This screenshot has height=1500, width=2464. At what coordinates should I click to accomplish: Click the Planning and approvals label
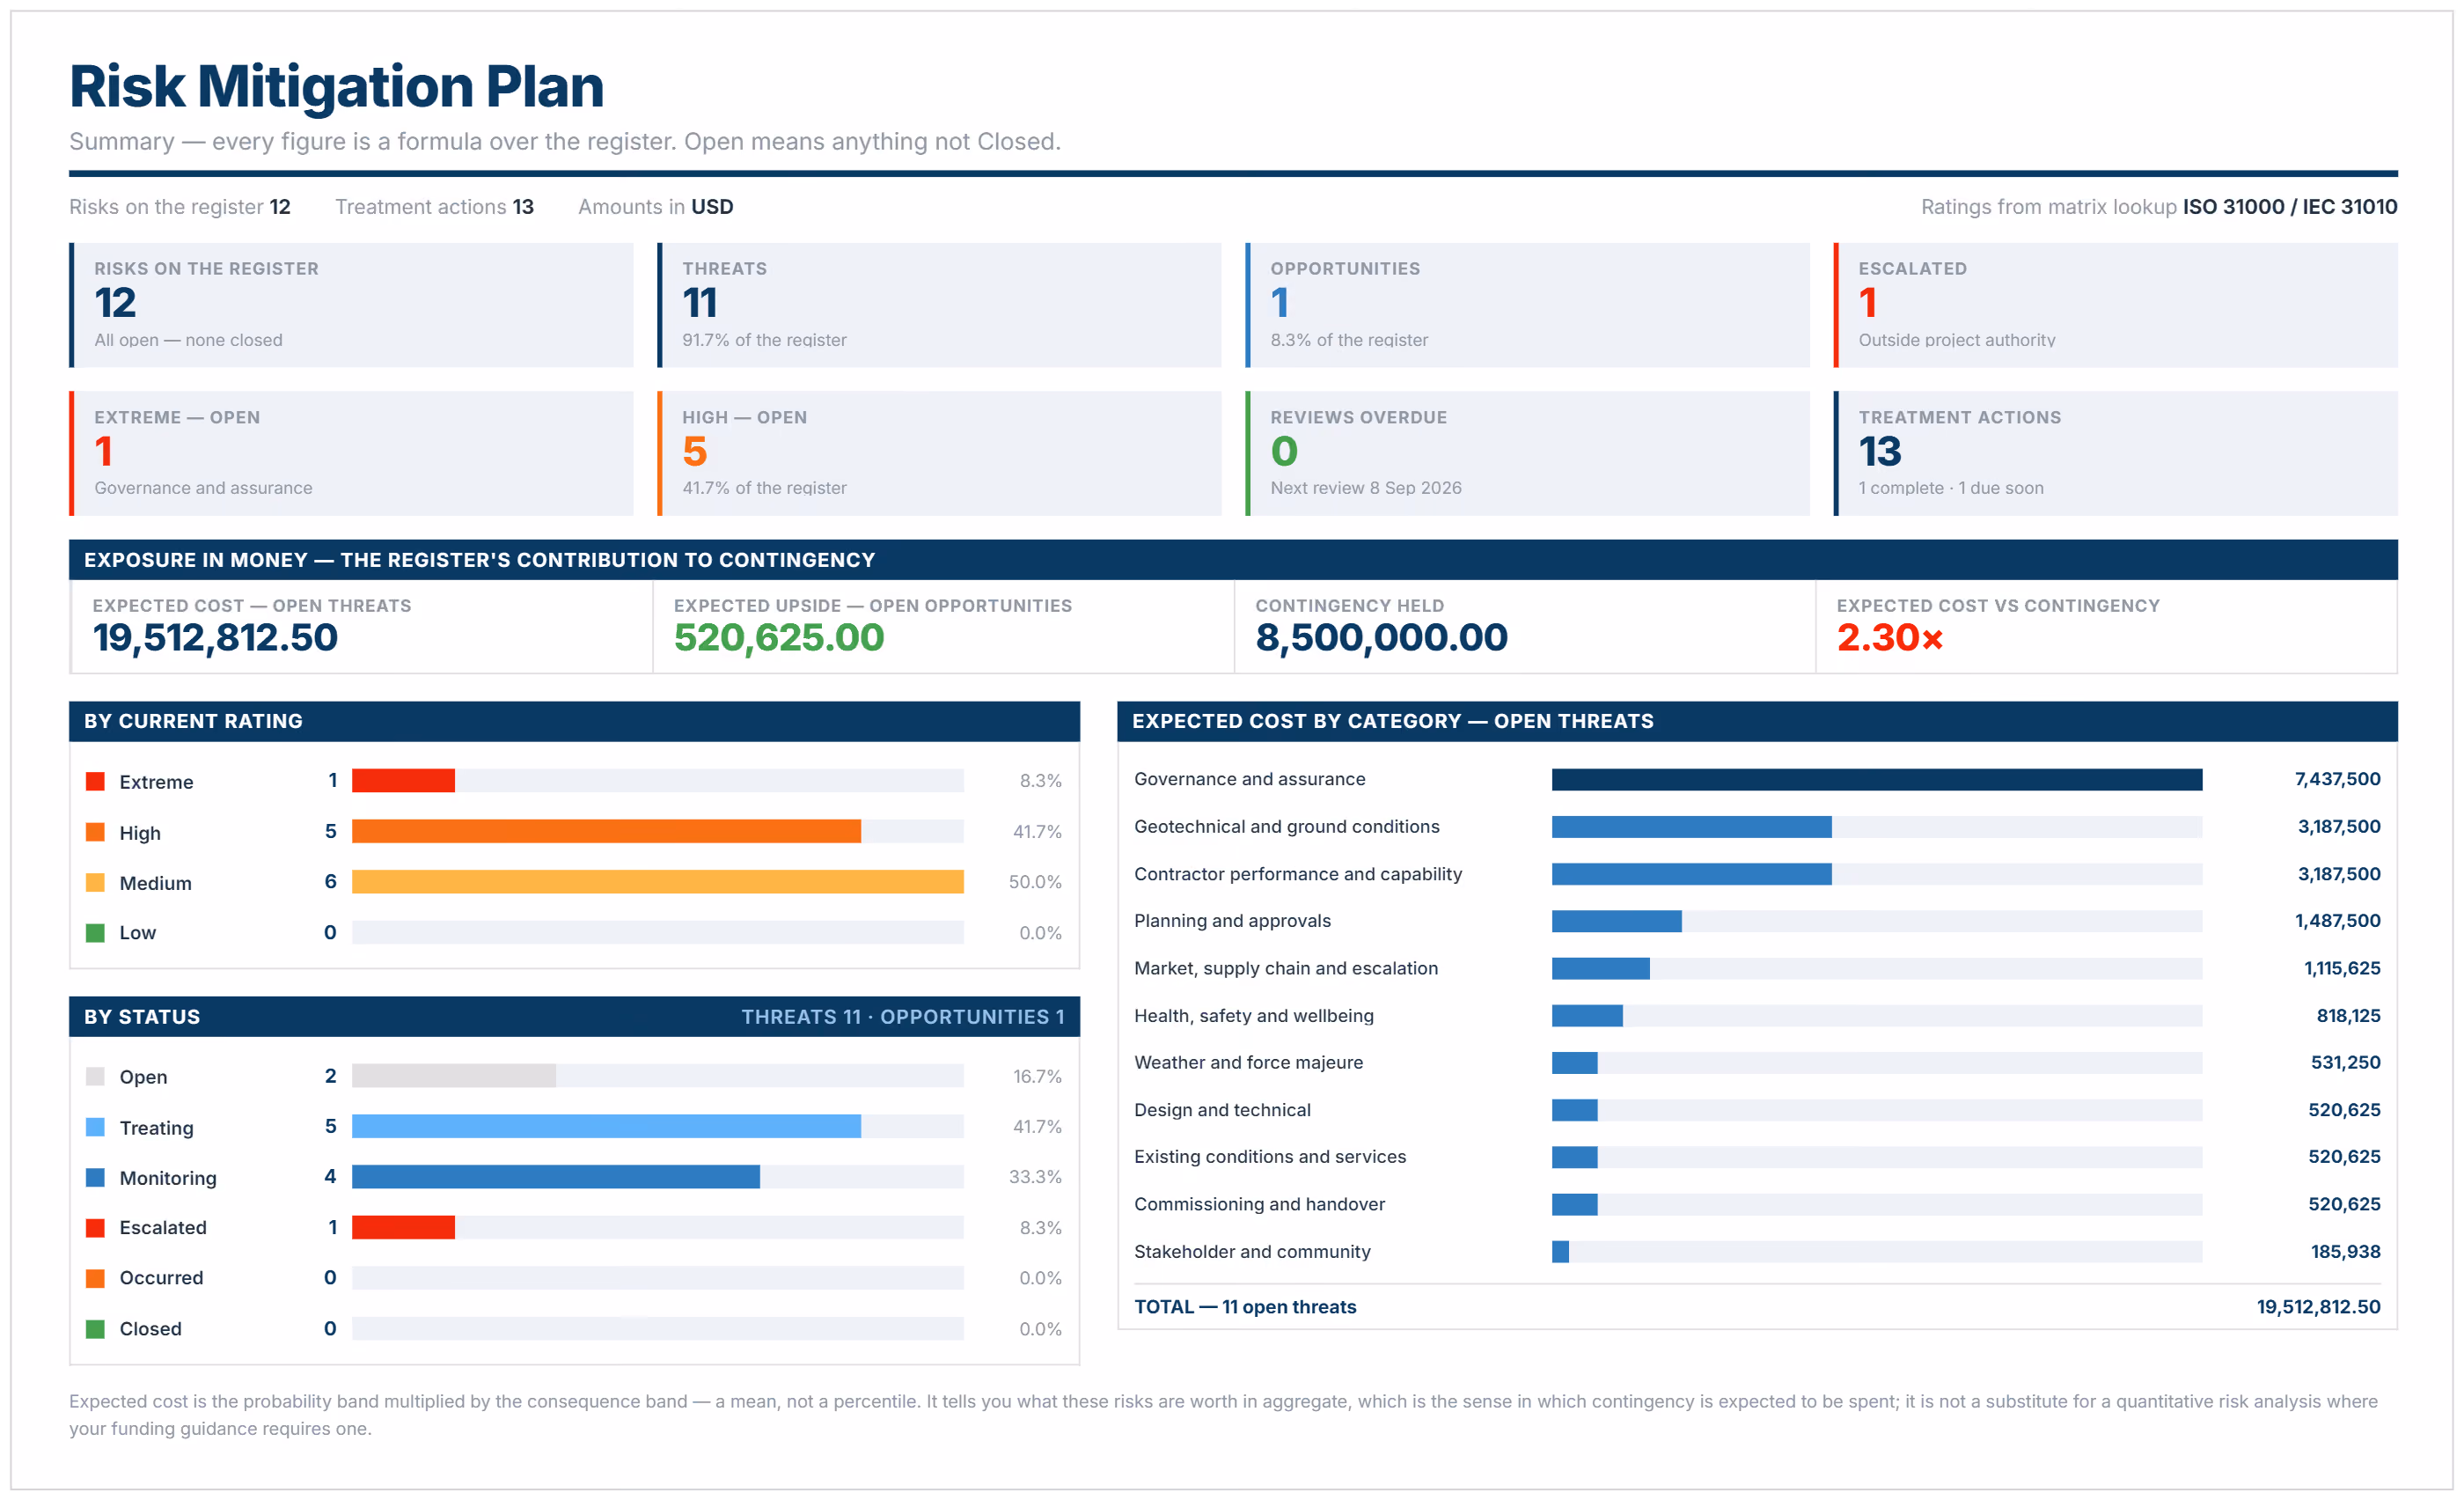[x=1232, y=920]
